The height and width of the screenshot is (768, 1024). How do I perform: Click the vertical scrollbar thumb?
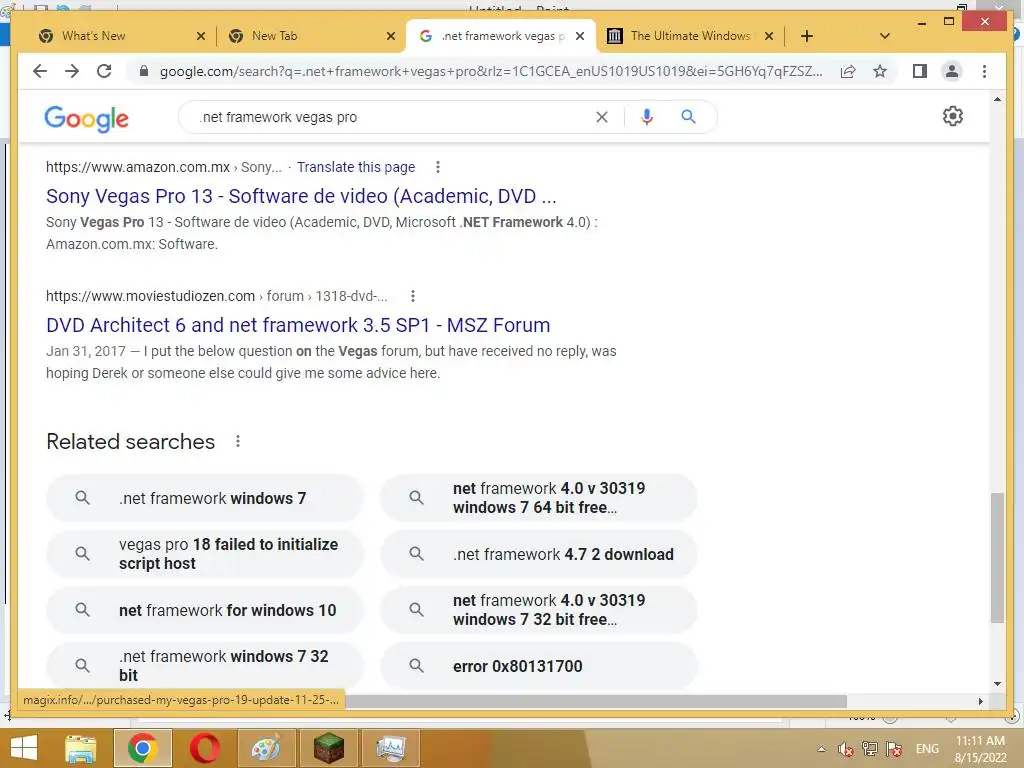pos(997,558)
